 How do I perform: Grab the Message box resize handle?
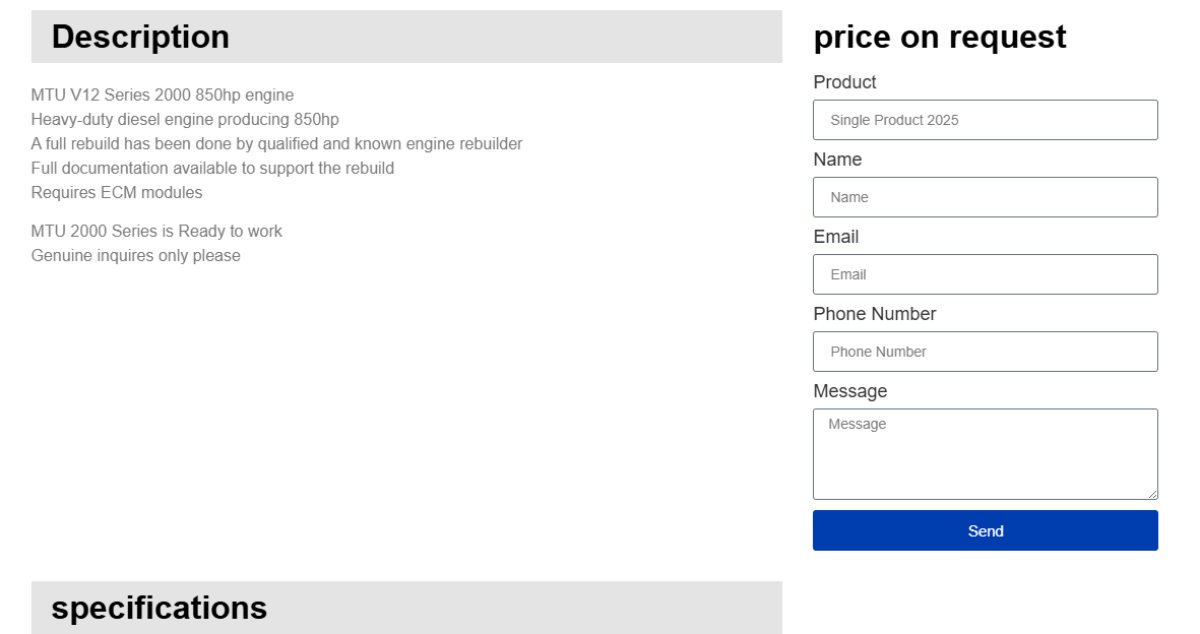(x=1152, y=493)
